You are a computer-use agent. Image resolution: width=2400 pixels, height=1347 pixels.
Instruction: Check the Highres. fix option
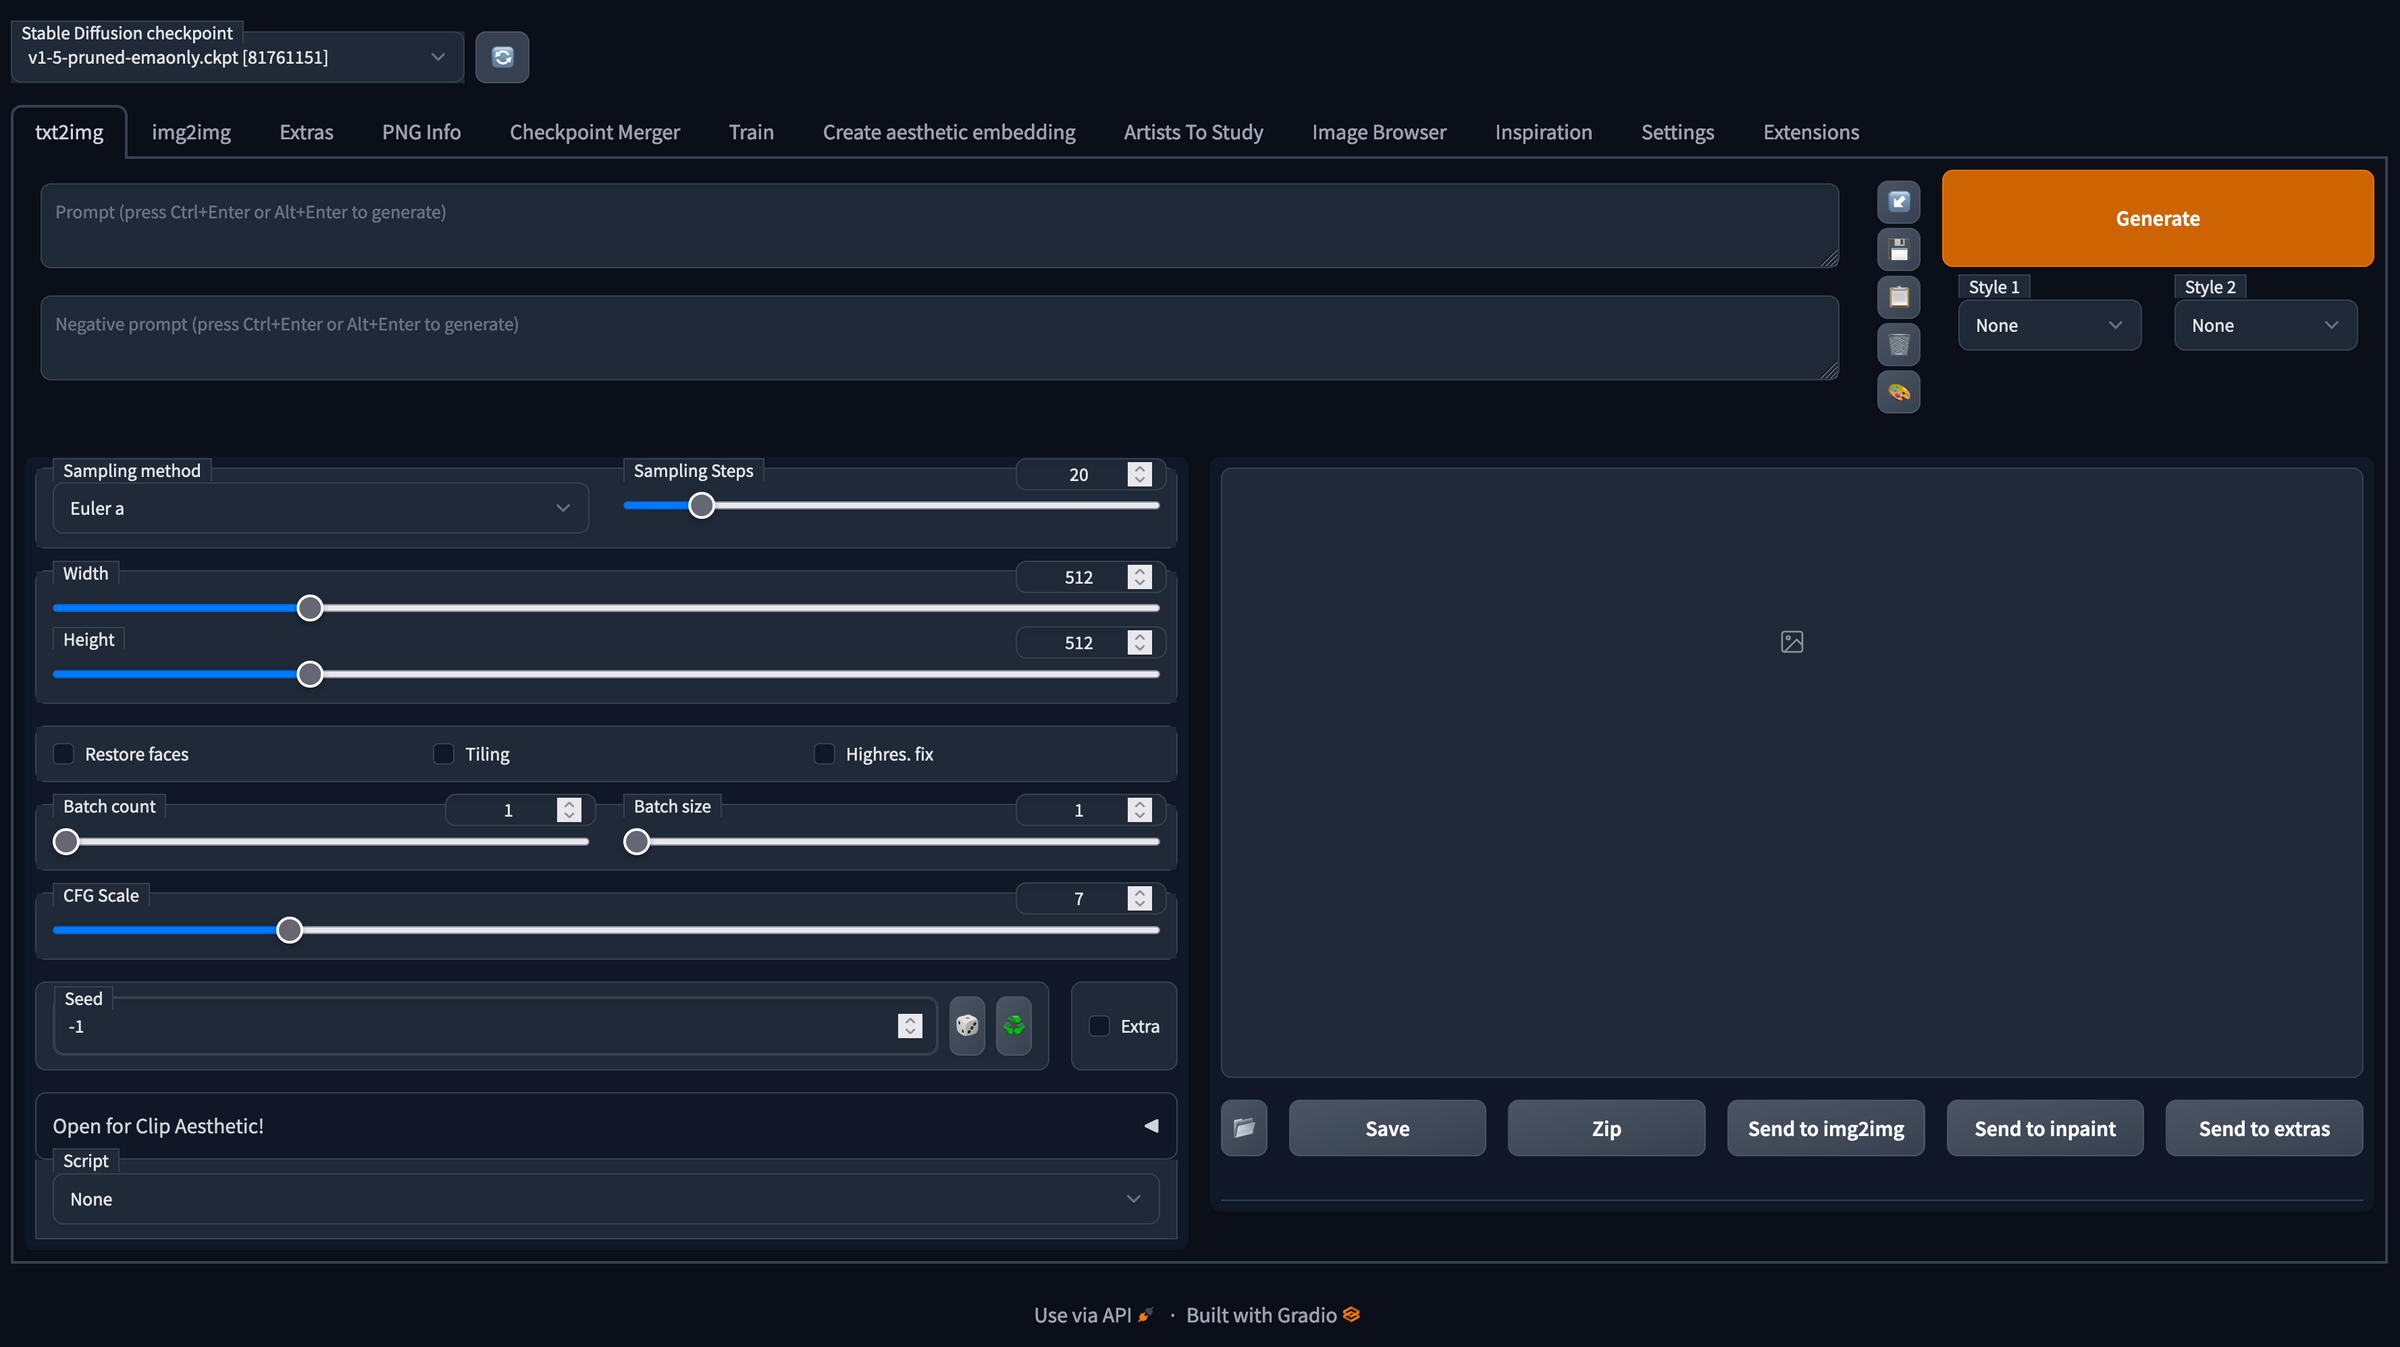pos(824,754)
